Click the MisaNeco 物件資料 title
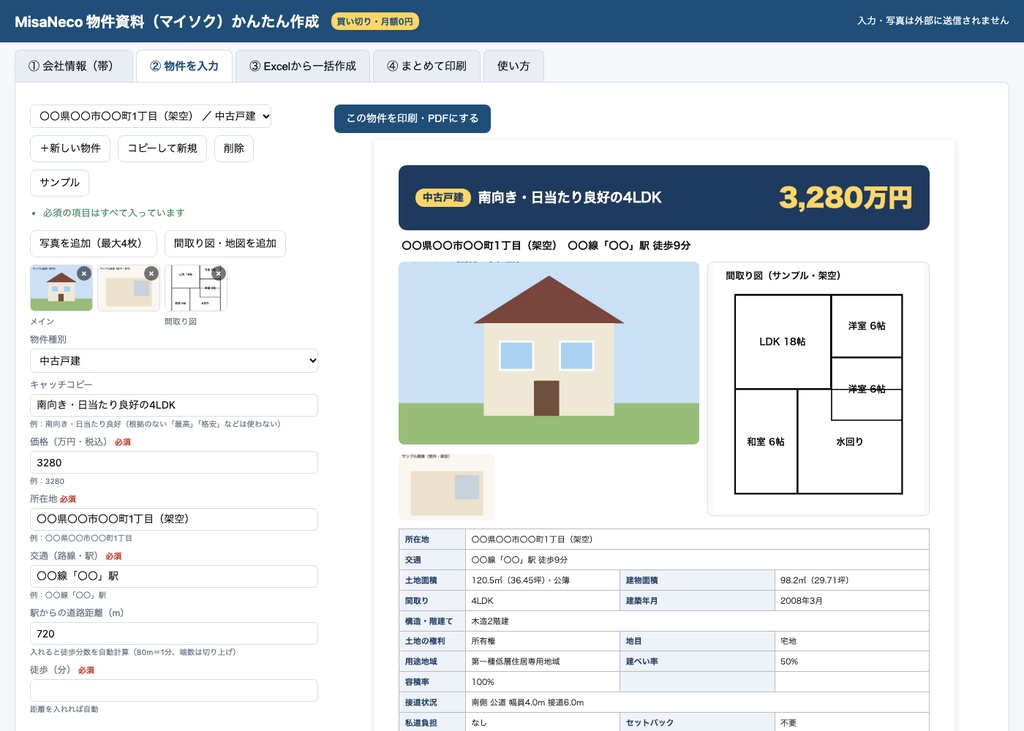1024x731 pixels. pyautogui.click(x=167, y=22)
